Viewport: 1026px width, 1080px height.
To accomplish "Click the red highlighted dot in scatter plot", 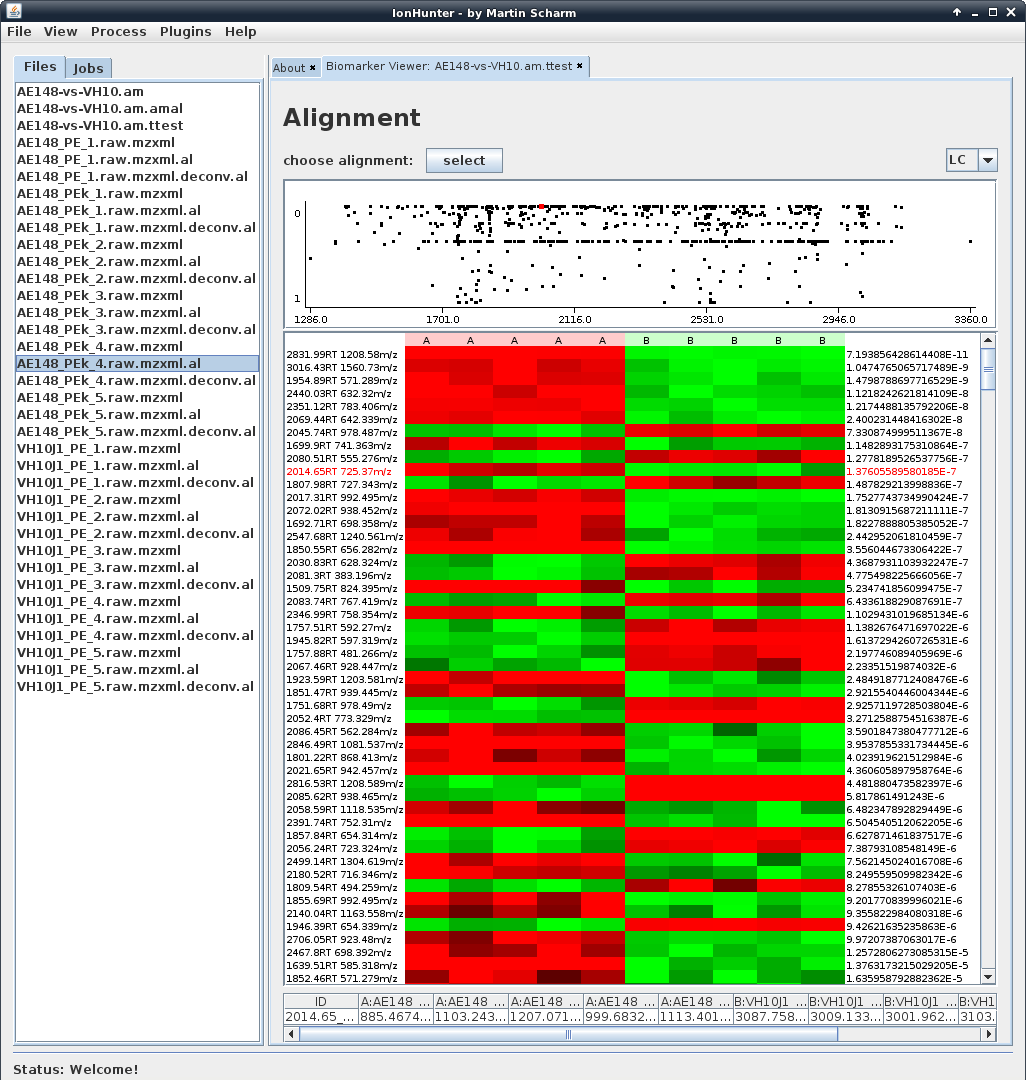I will 541,206.
